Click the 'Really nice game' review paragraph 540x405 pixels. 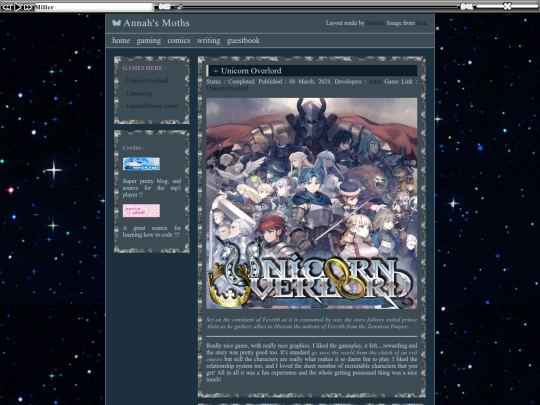(311, 362)
